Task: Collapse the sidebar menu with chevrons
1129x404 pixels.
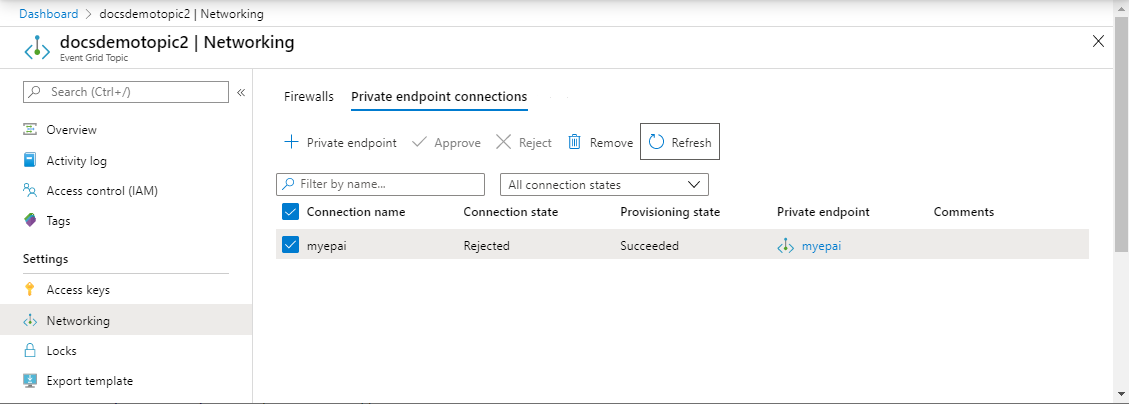Action: pos(241,93)
